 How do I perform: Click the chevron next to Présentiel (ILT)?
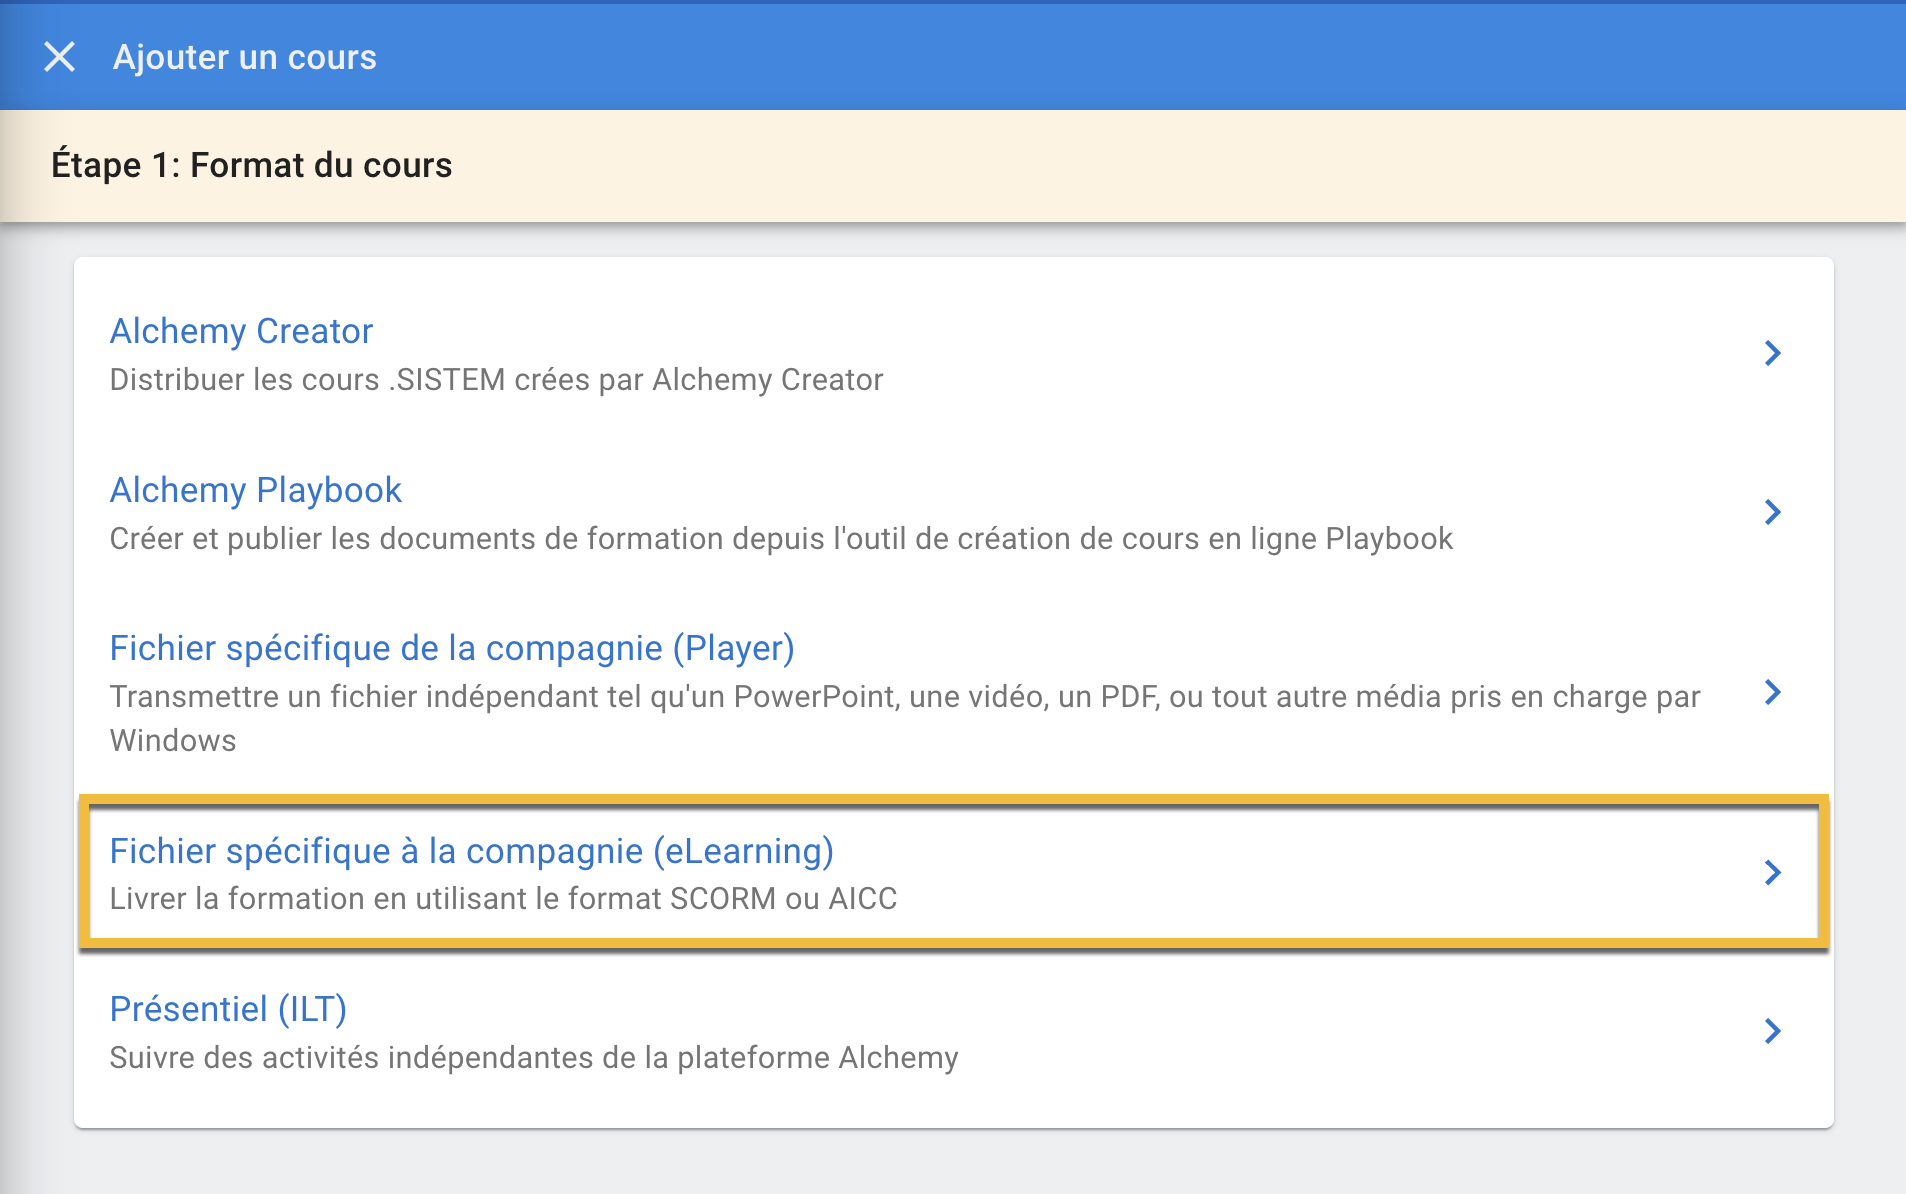click(1774, 1031)
